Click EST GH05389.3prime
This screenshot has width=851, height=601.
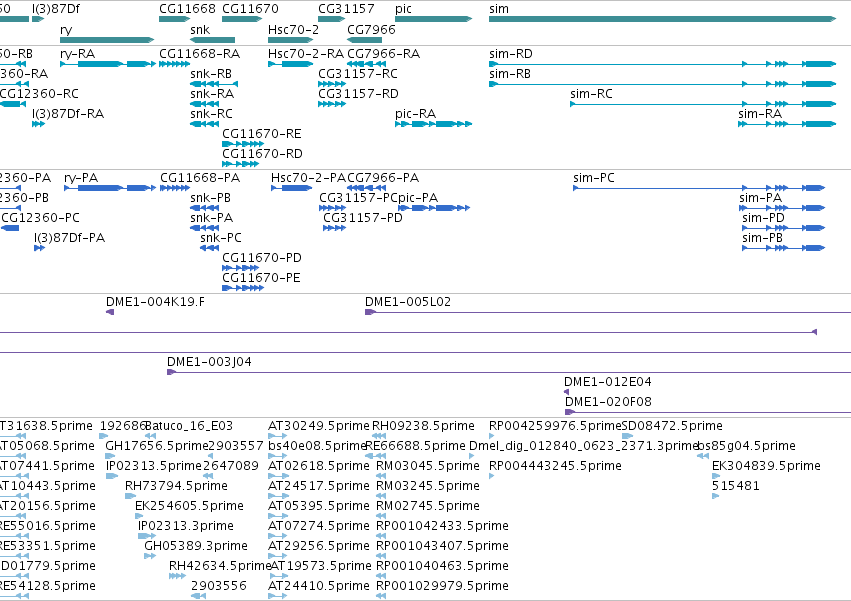point(150,555)
